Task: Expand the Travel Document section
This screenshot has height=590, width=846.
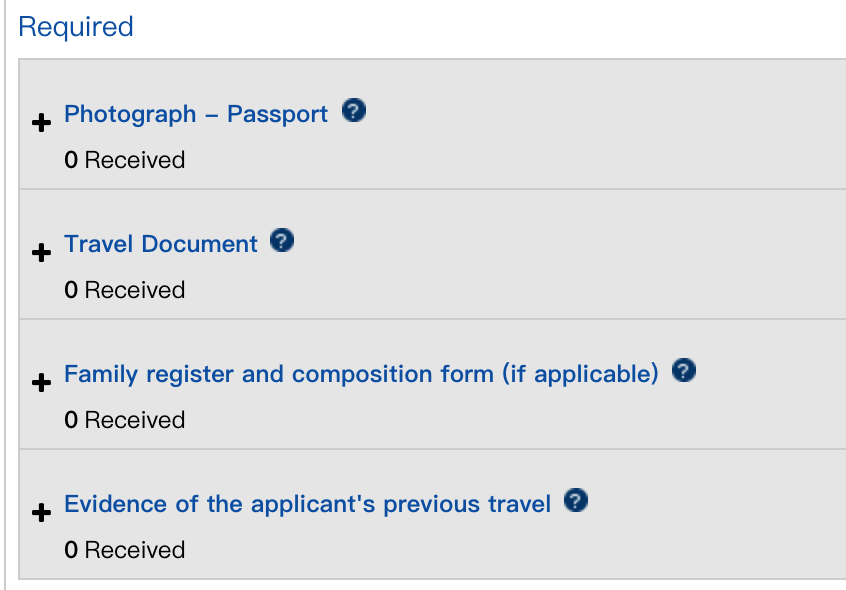Action: 41,253
